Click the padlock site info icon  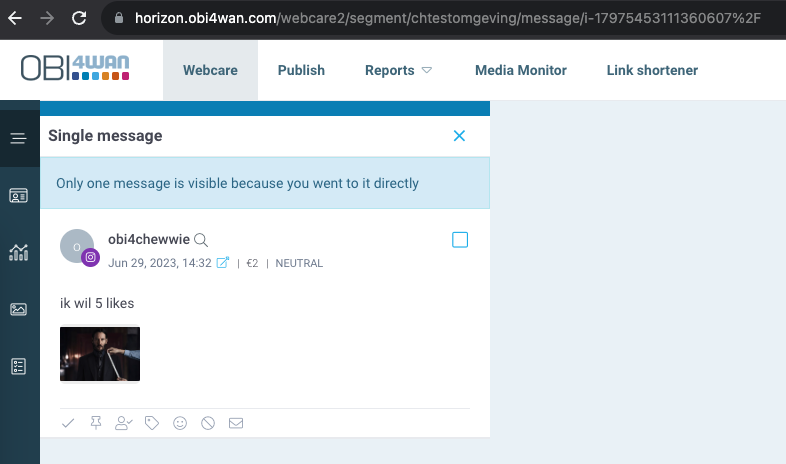coord(119,18)
